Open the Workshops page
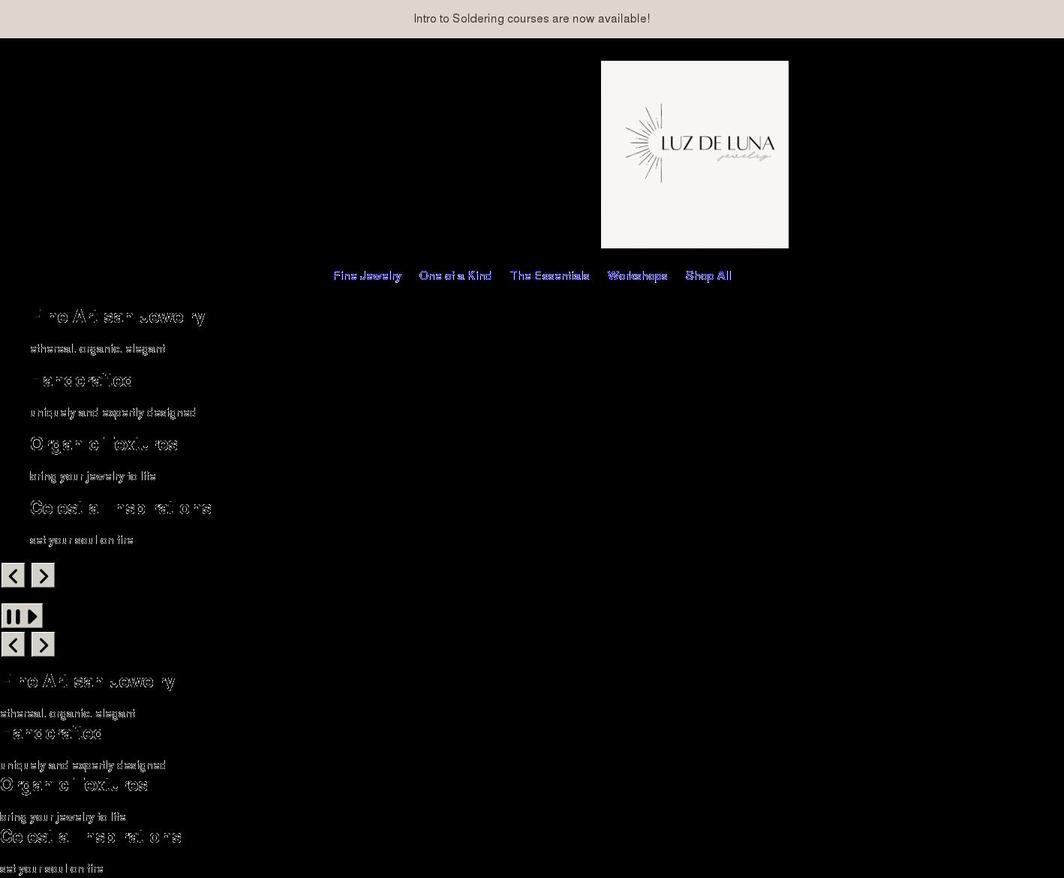The height and width of the screenshot is (878, 1064). pyautogui.click(x=637, y=276)
